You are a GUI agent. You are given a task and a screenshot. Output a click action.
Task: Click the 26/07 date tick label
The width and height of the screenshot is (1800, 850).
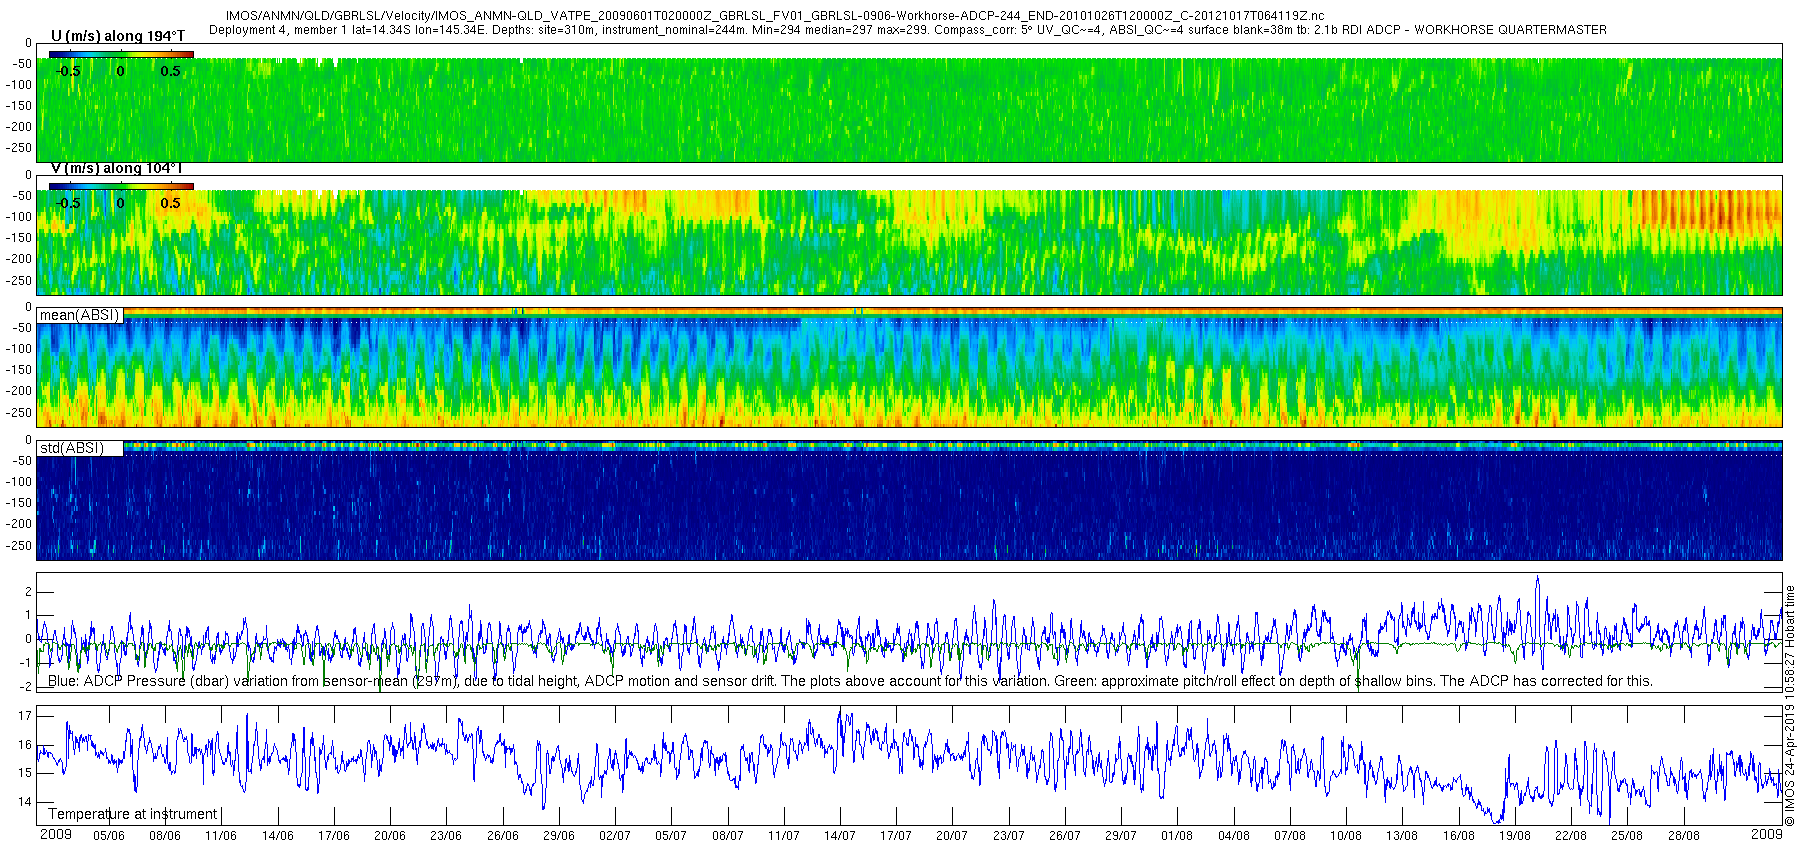[x=1065, y=836]
